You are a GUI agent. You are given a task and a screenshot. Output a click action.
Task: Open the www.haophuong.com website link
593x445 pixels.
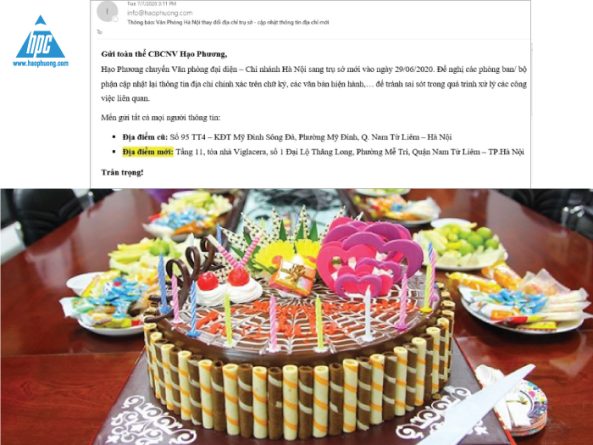click(40, 64)
